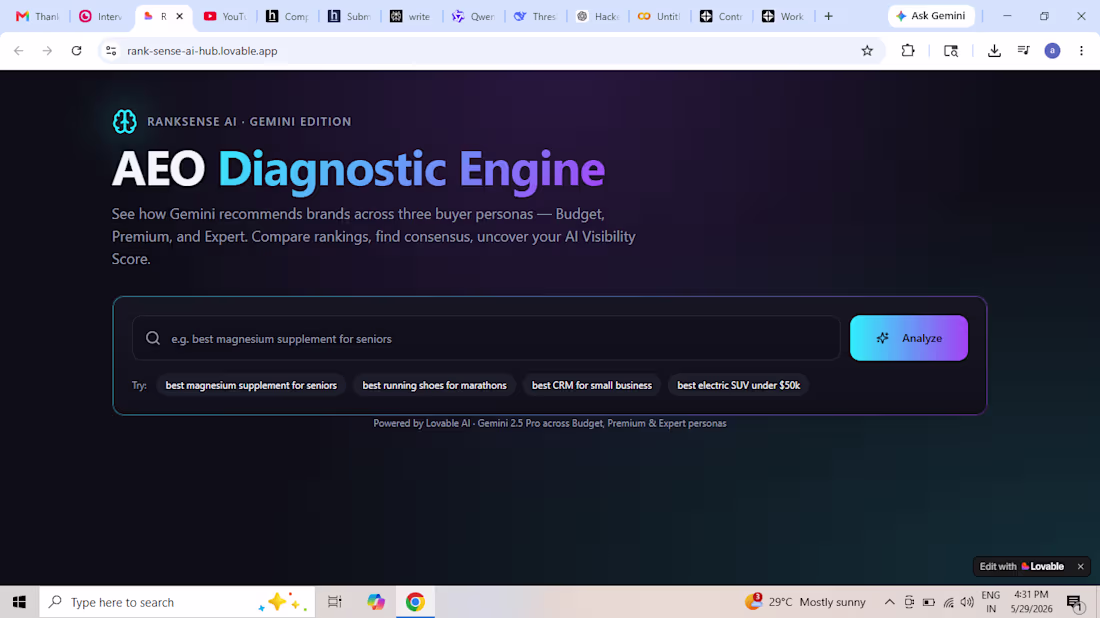Click the magnifier icon in search box
Image resolution: width=1100 pixels, height=618 pixels.
click(153, 338)
